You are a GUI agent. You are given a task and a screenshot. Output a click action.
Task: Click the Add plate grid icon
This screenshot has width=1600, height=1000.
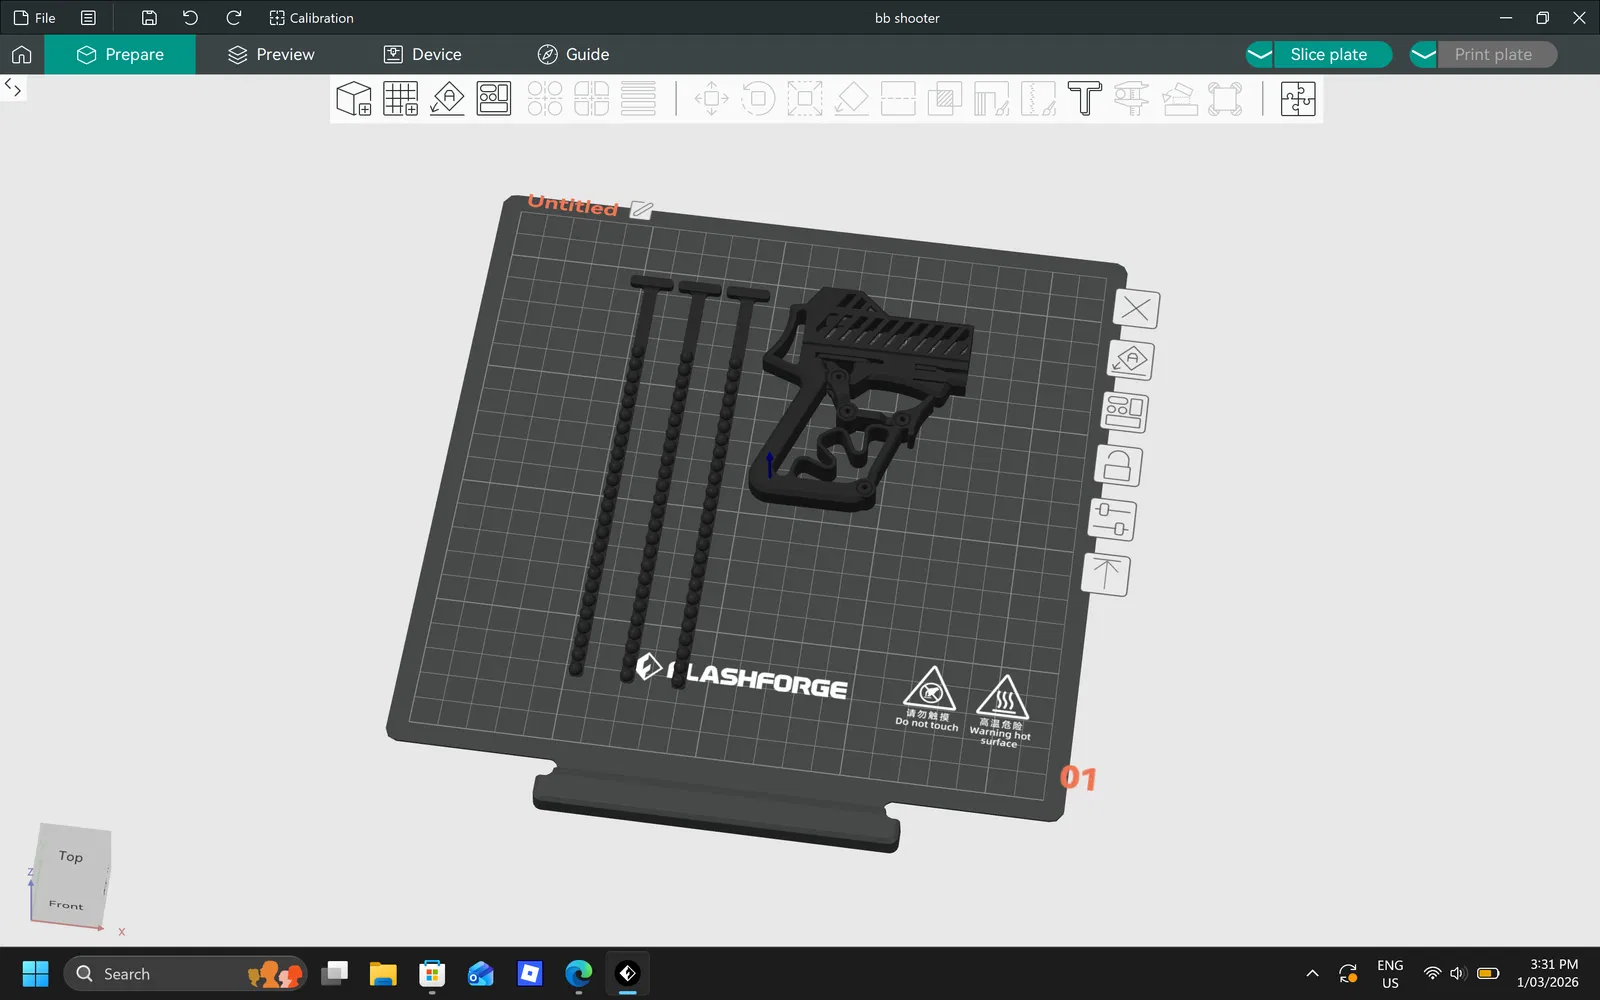401,98
